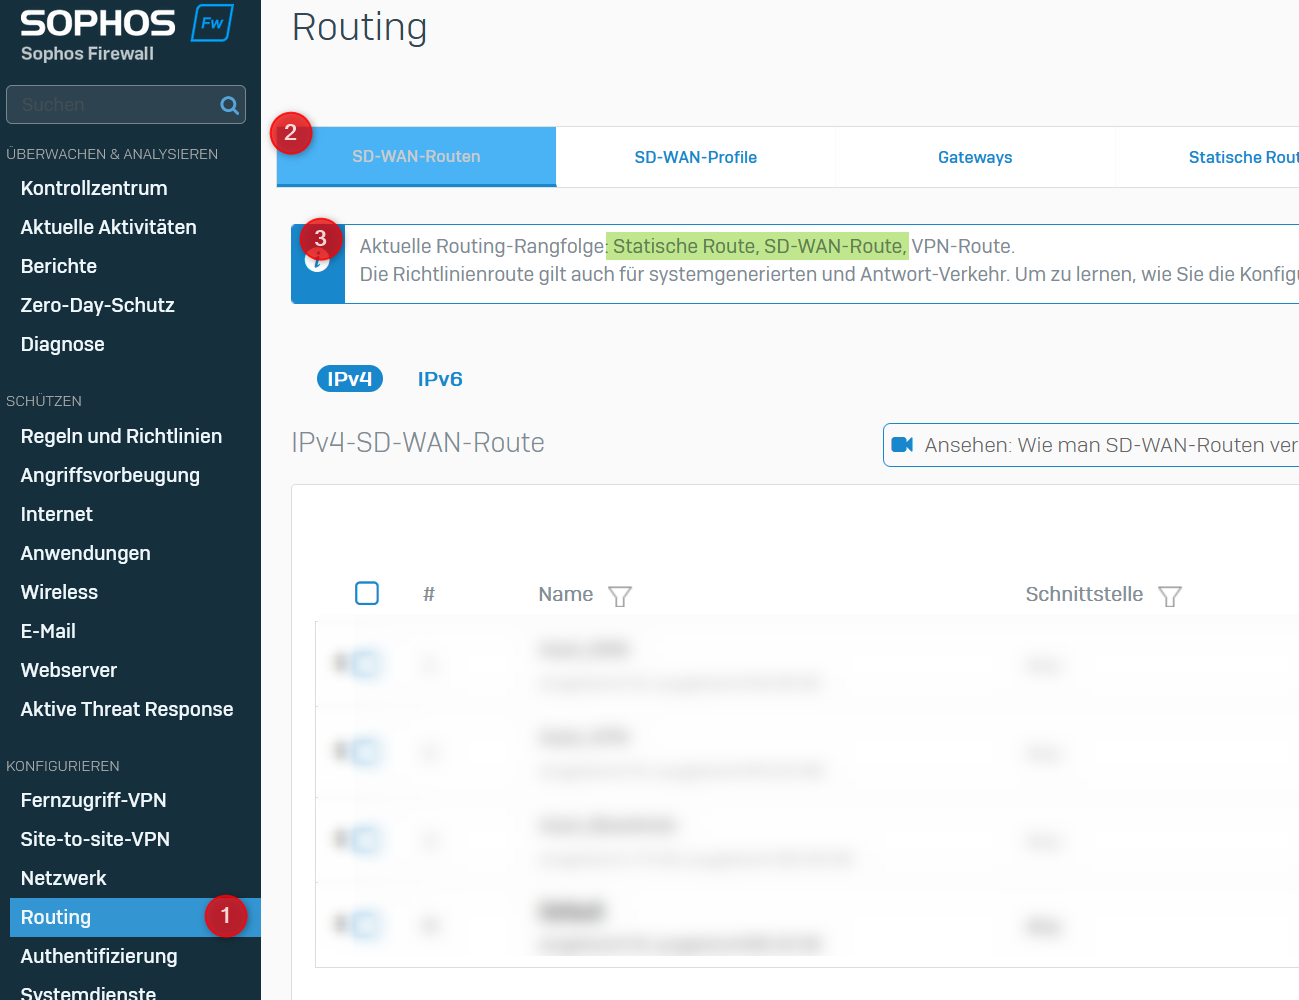This screenshot has height=1000, width=1299.
Task: Click the Sophos Fw logo badge
Action: point(212,23)
